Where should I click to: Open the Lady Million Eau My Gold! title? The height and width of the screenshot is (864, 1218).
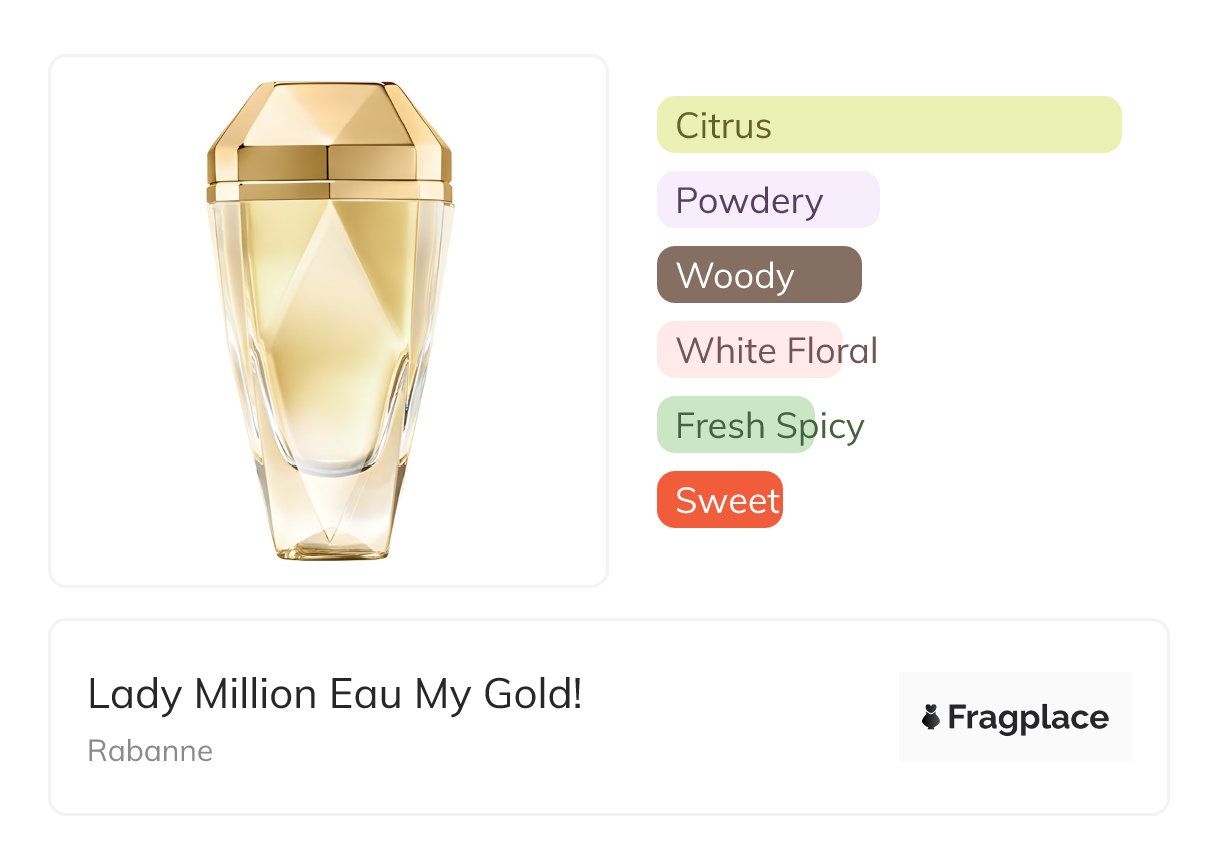(334, 694)
